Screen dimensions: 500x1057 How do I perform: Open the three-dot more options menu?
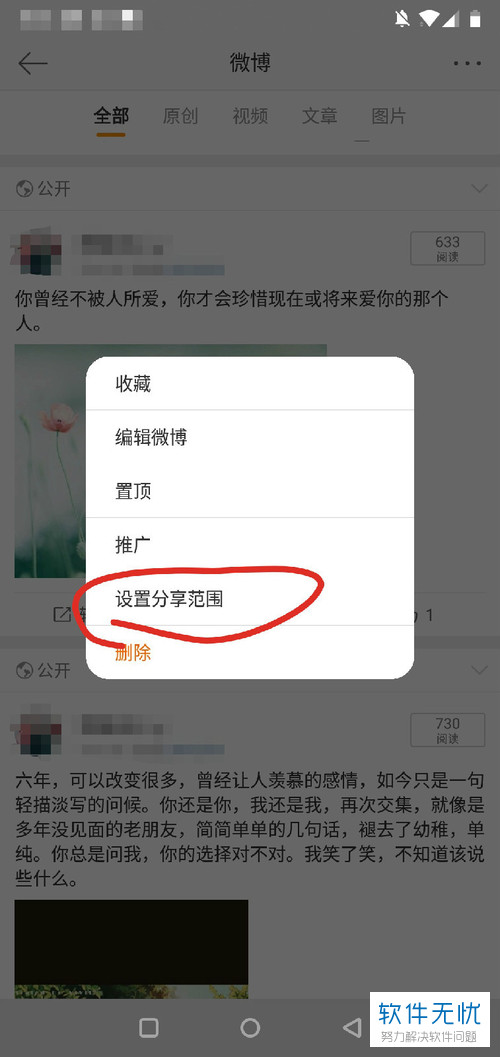tap(467, 63)
